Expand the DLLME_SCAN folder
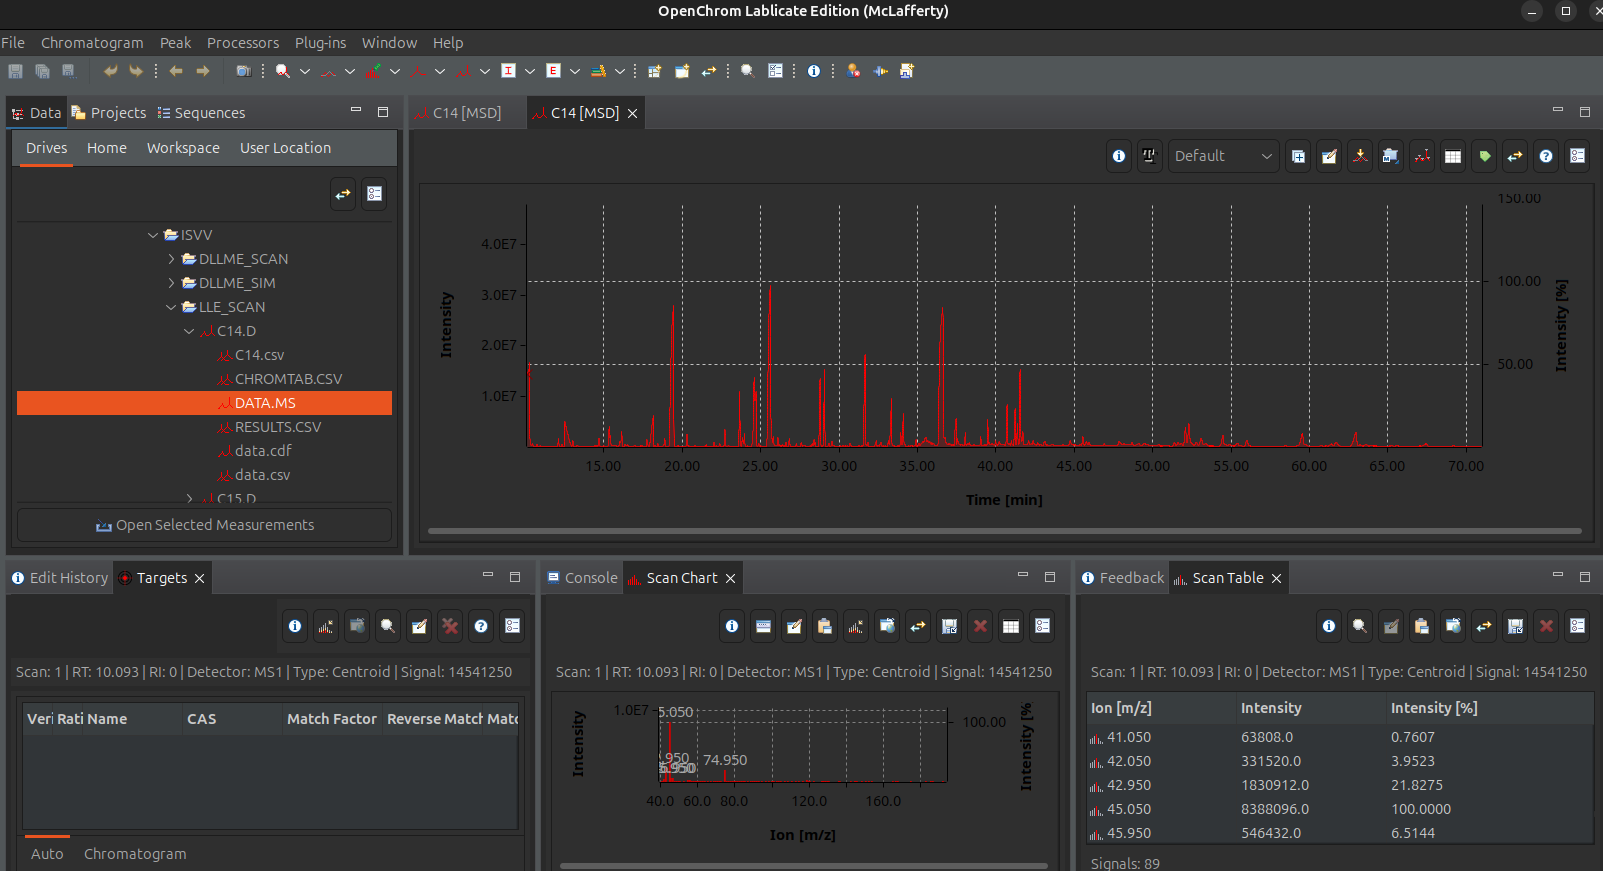This screenshot has width=1603, height=871. click(x=171, y=259)
